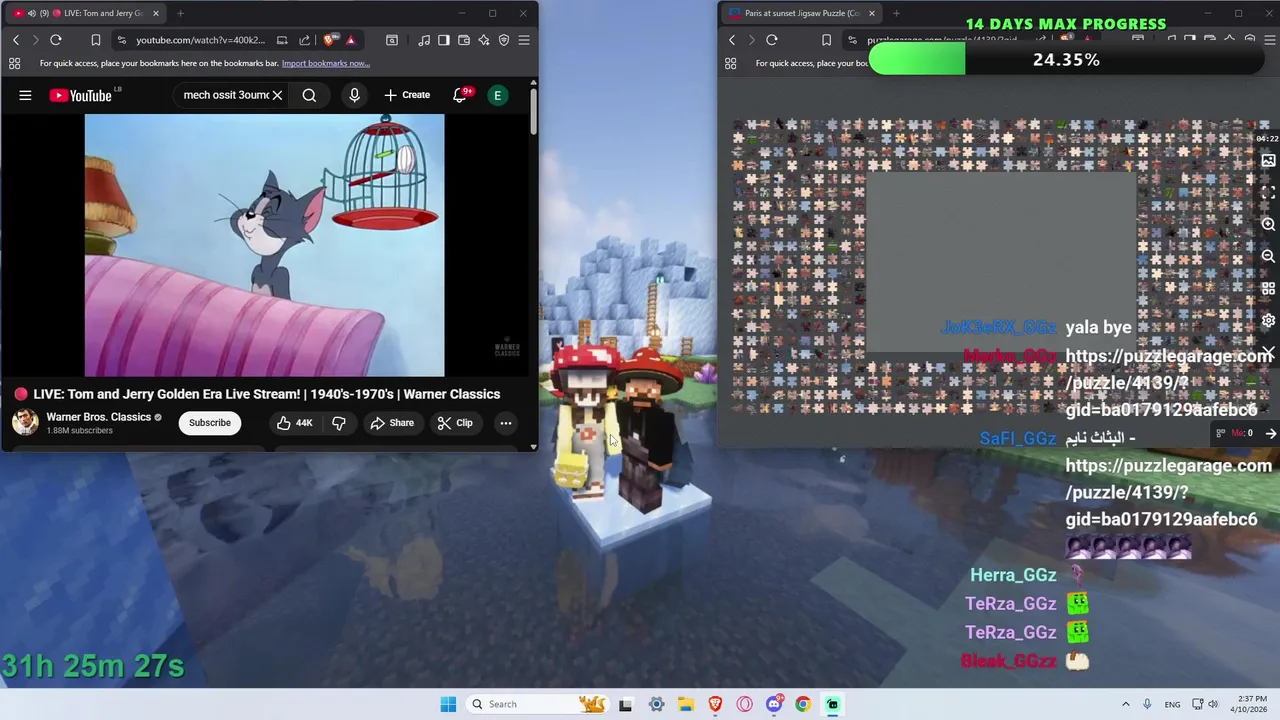Click the Windows taskbar Search box
Viewport: 1280px width, 720px height.
click(537, 704)
